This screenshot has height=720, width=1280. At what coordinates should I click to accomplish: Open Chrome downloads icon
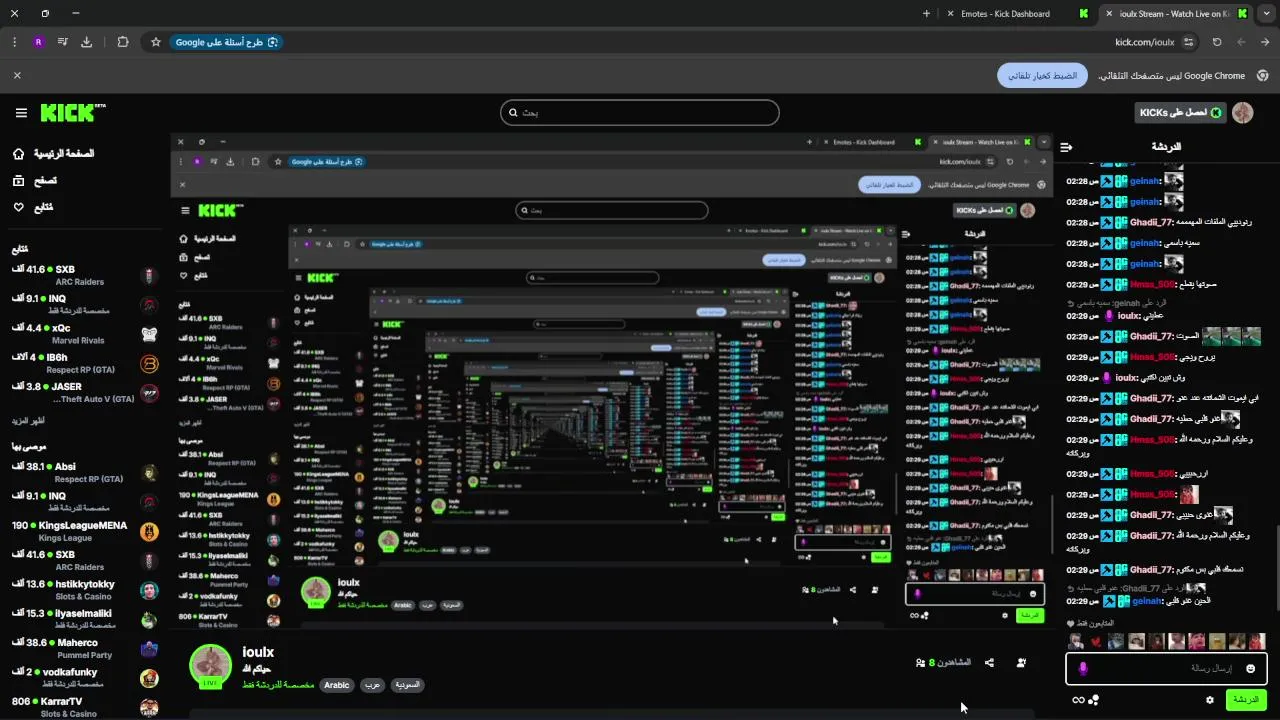click(x=86, y=42)
